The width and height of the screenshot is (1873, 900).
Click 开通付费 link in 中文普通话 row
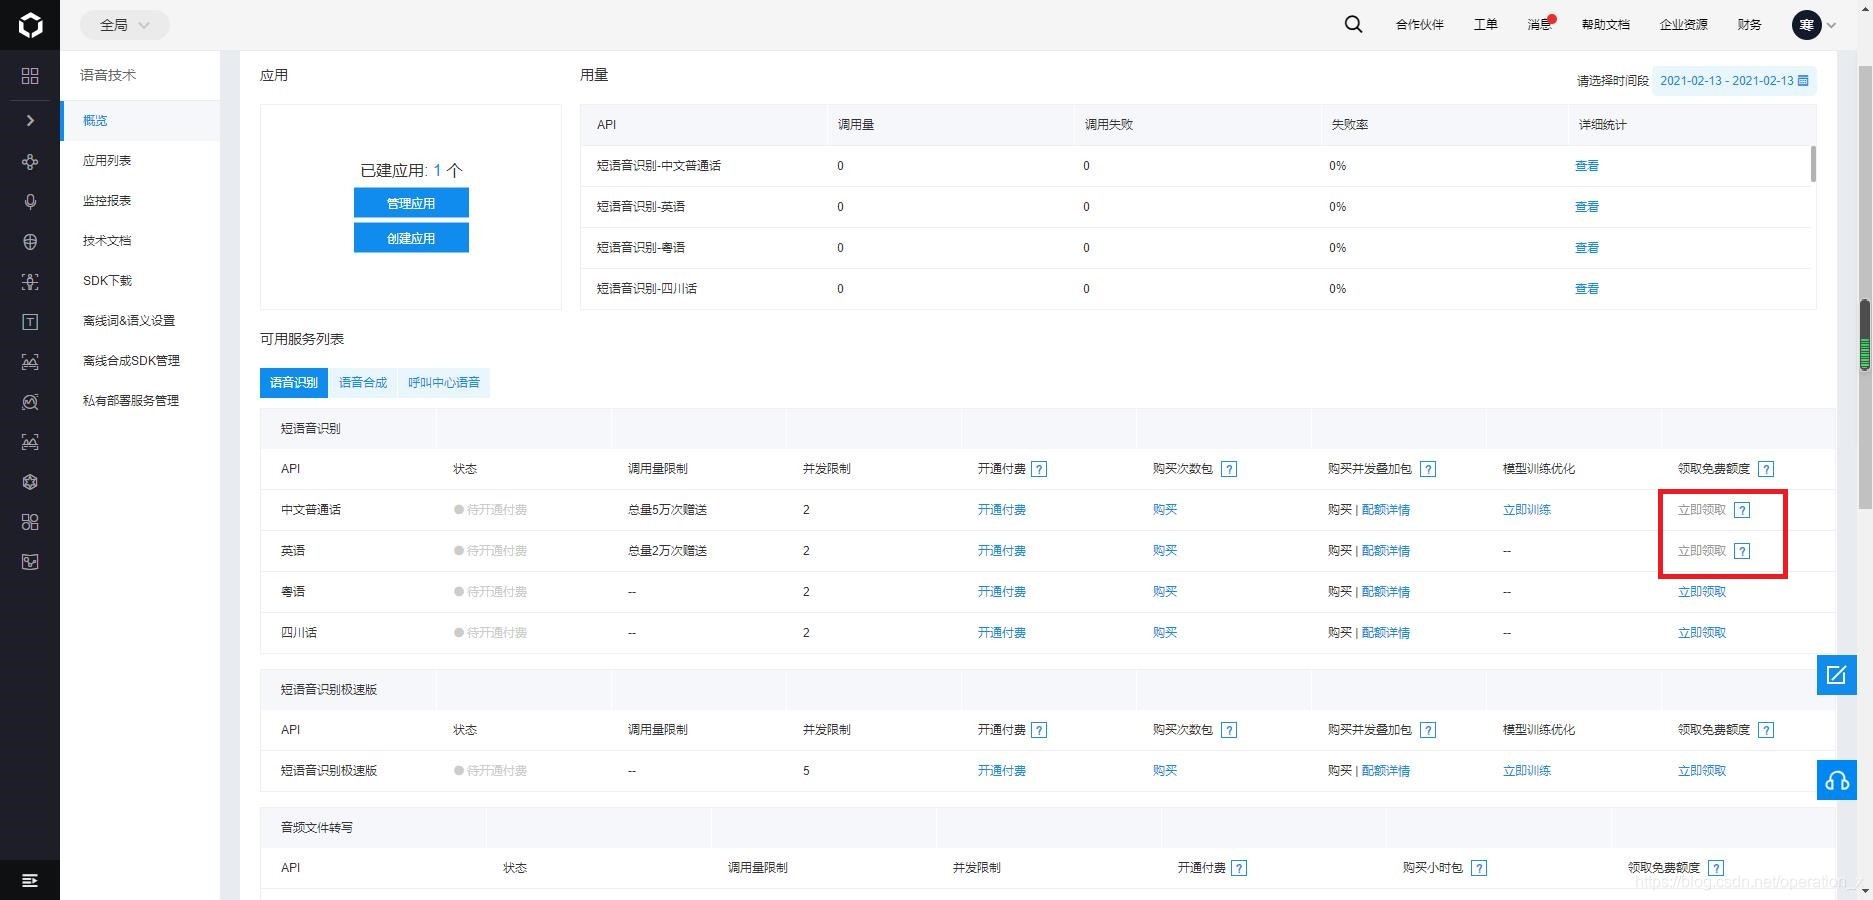pyautogui.click(x=1002, y=510)
